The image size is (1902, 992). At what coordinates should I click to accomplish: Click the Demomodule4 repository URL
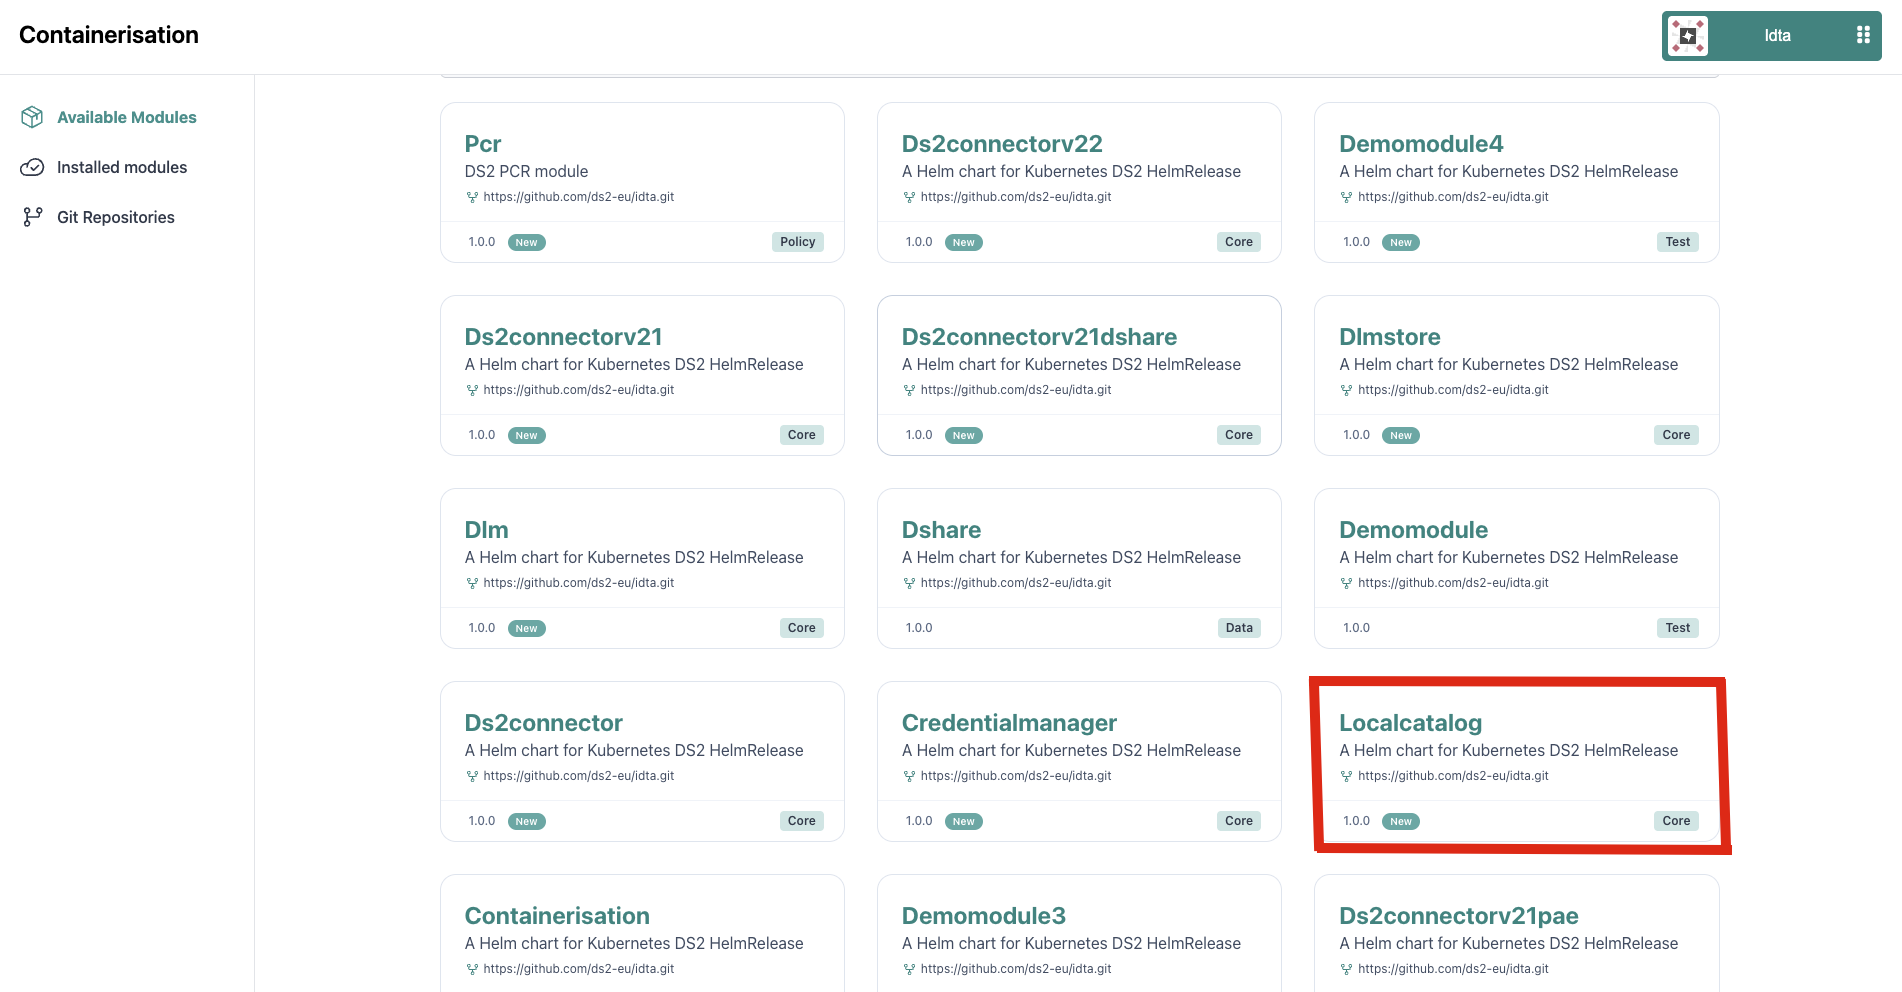click(x=1453, y=197)
